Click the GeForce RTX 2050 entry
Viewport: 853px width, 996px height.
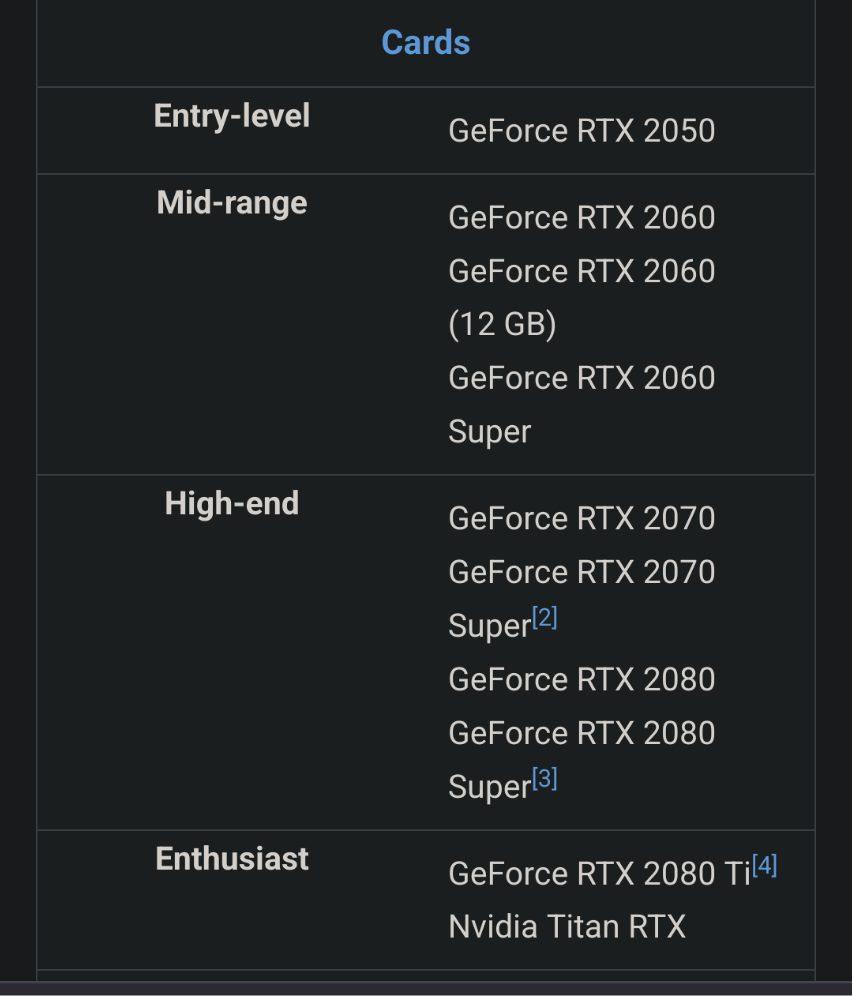click(581, 131)
